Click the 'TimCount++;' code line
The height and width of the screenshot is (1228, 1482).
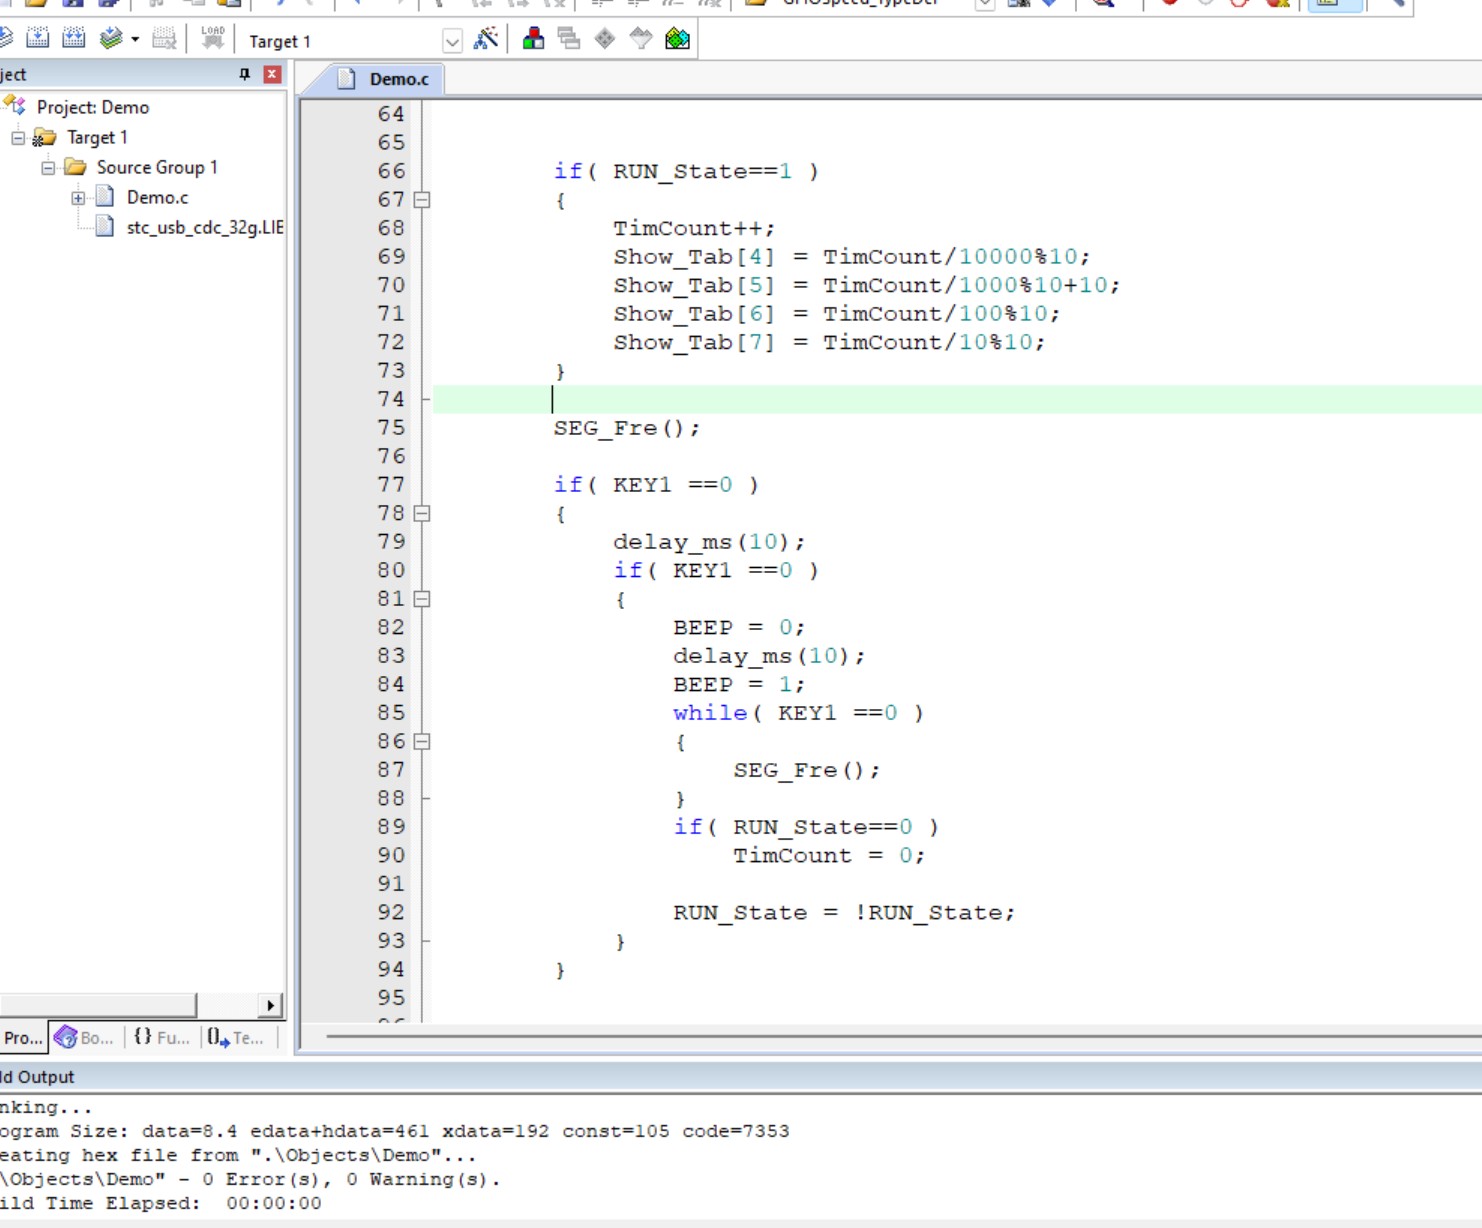click(694, 228)
